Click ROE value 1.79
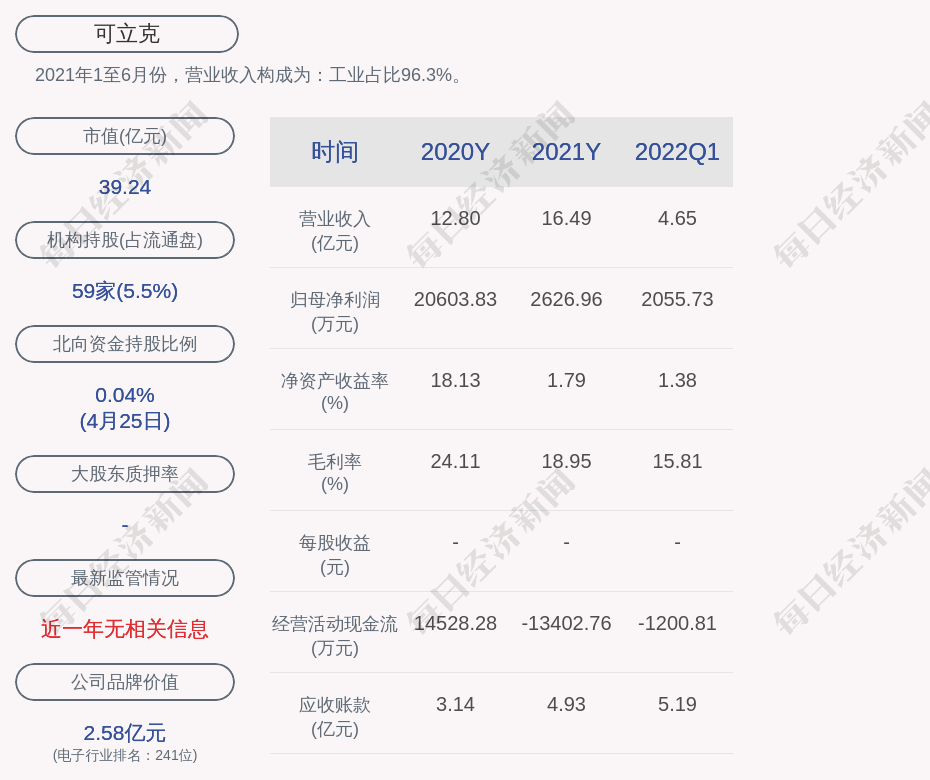The width and height of the screenshot is (930, 780). [x=566, y=380]
